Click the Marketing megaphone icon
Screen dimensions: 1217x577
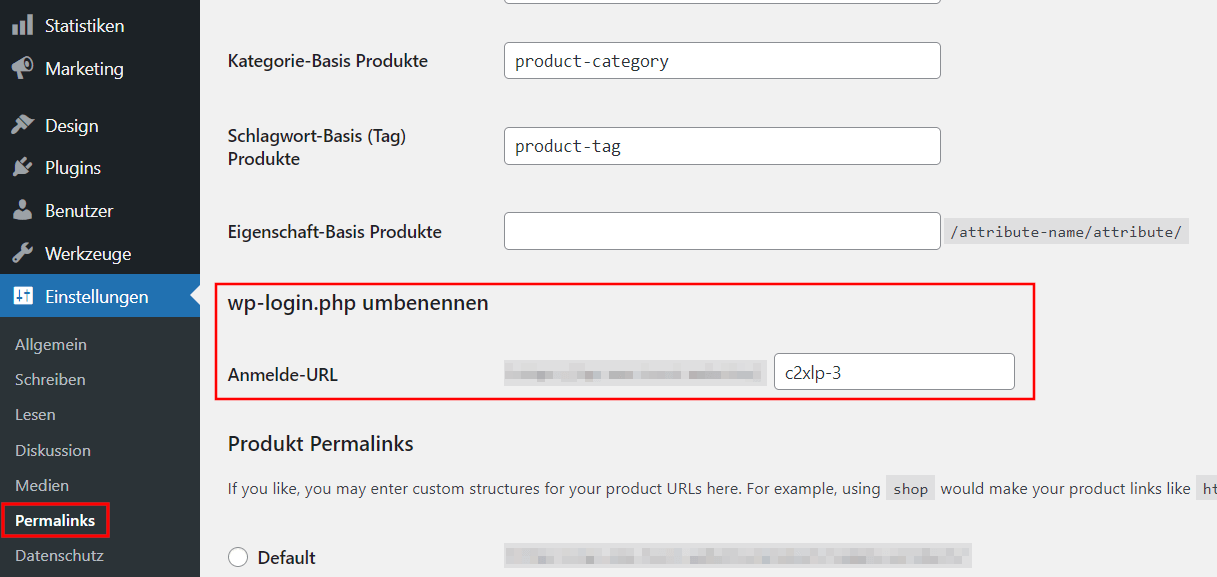coord(22,69)
